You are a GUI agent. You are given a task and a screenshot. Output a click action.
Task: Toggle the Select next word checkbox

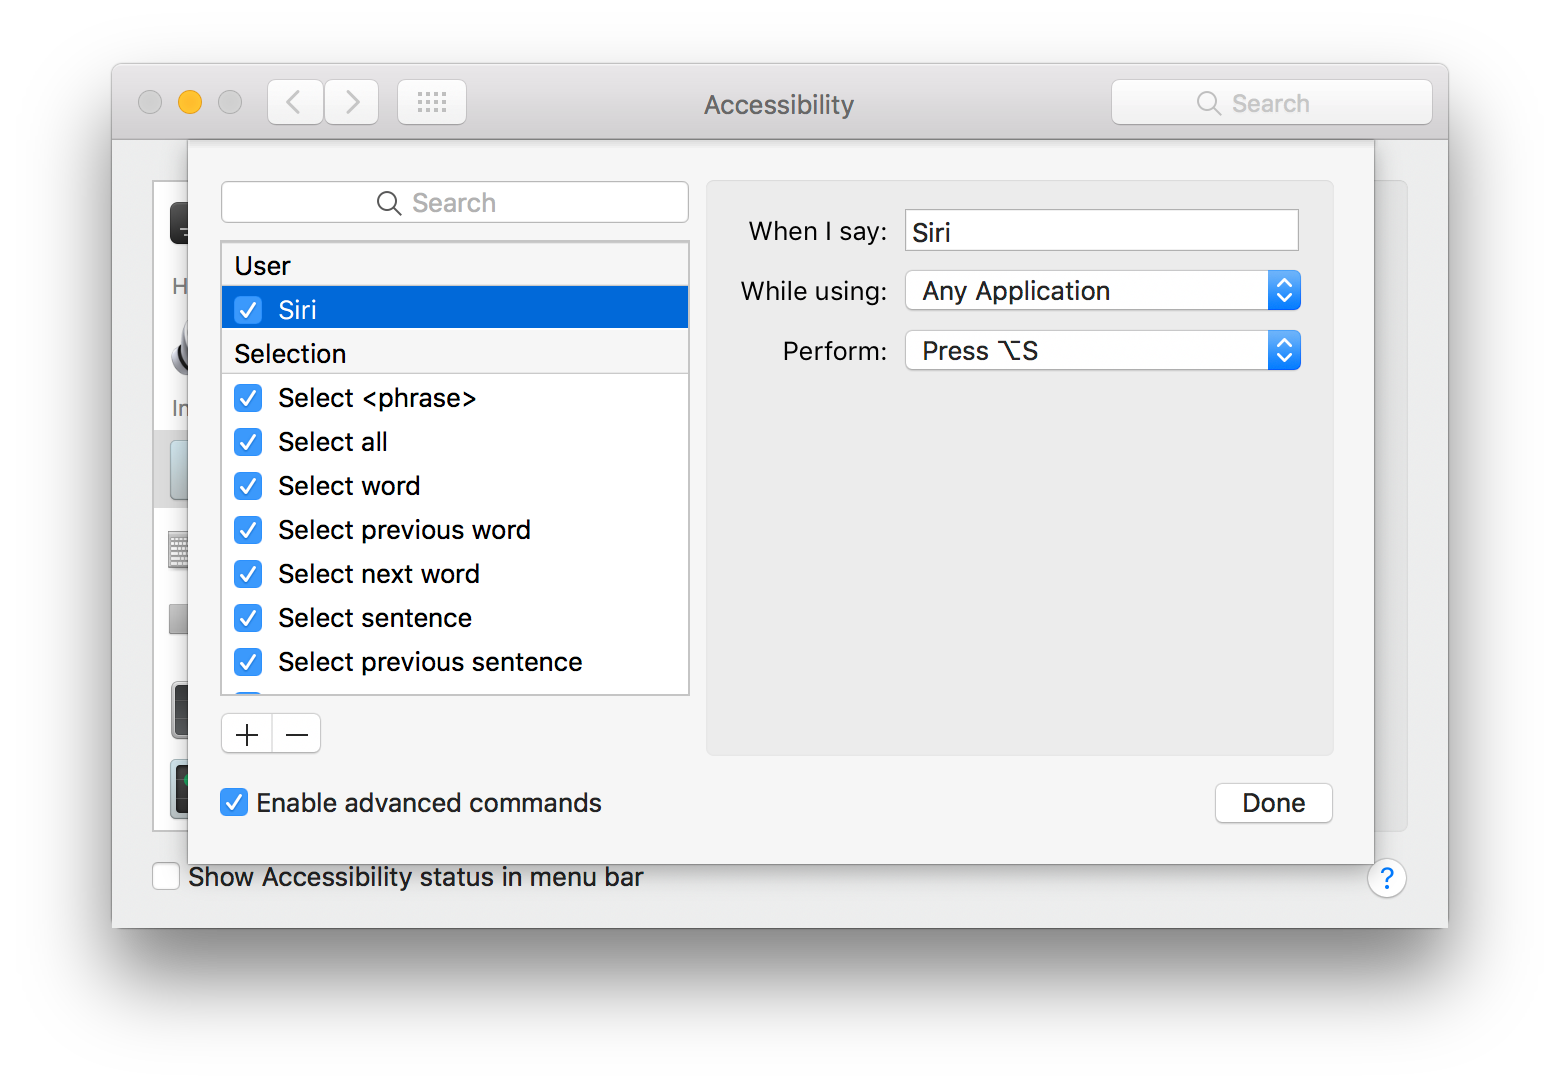[248, 574]
